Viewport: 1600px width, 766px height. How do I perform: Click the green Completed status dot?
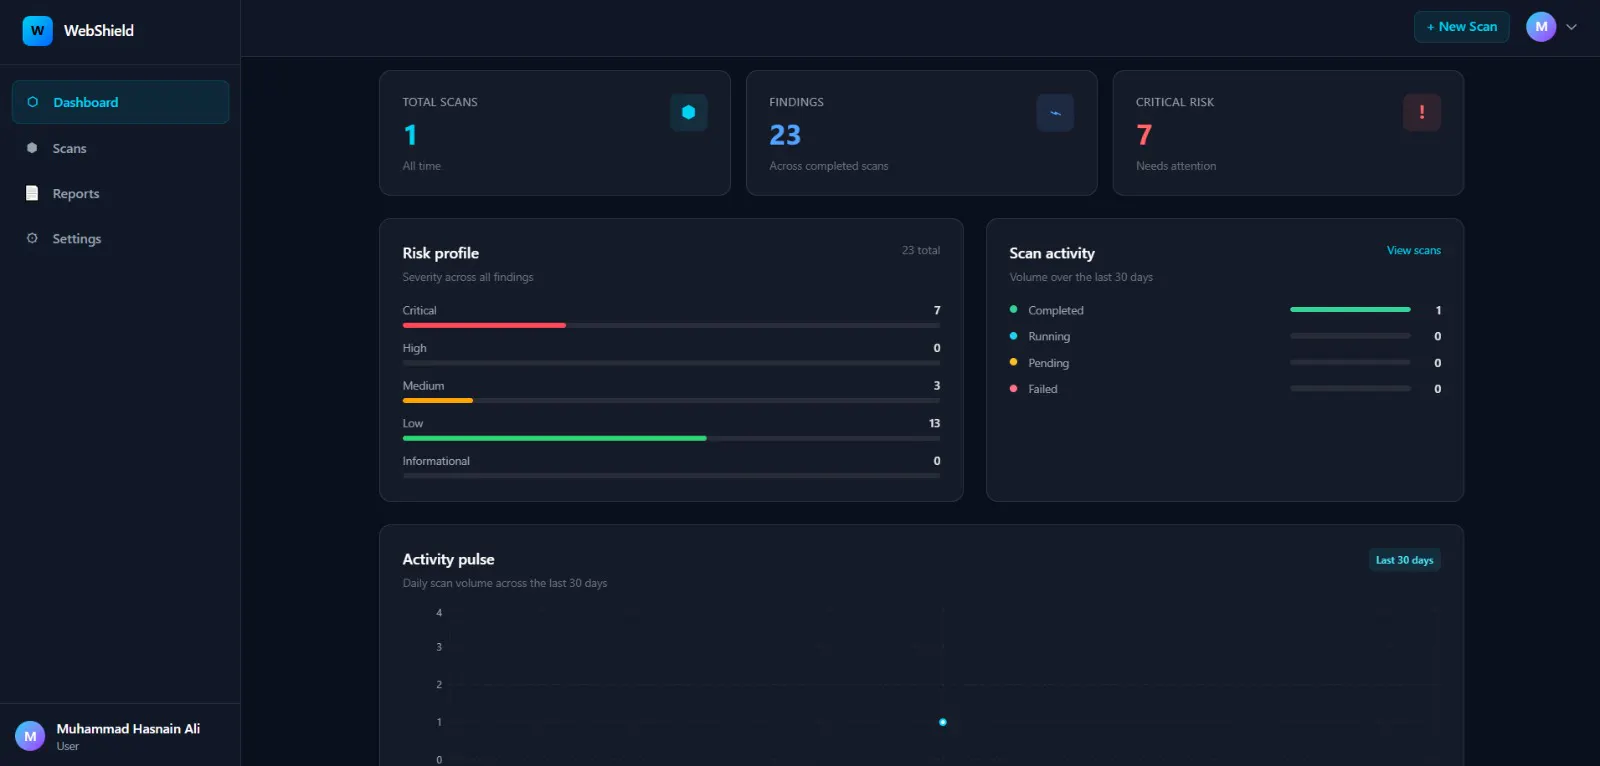click(1014, 309)
